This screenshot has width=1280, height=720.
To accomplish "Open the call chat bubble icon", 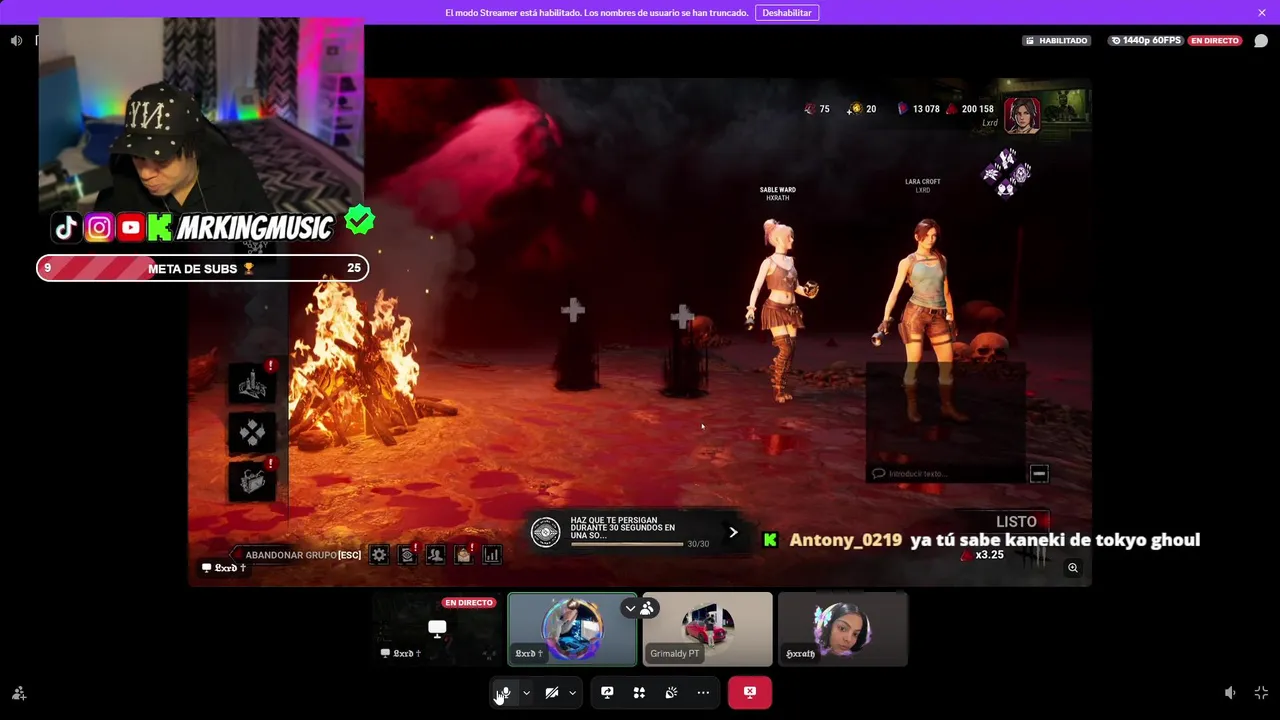I will coord(1261,41).
